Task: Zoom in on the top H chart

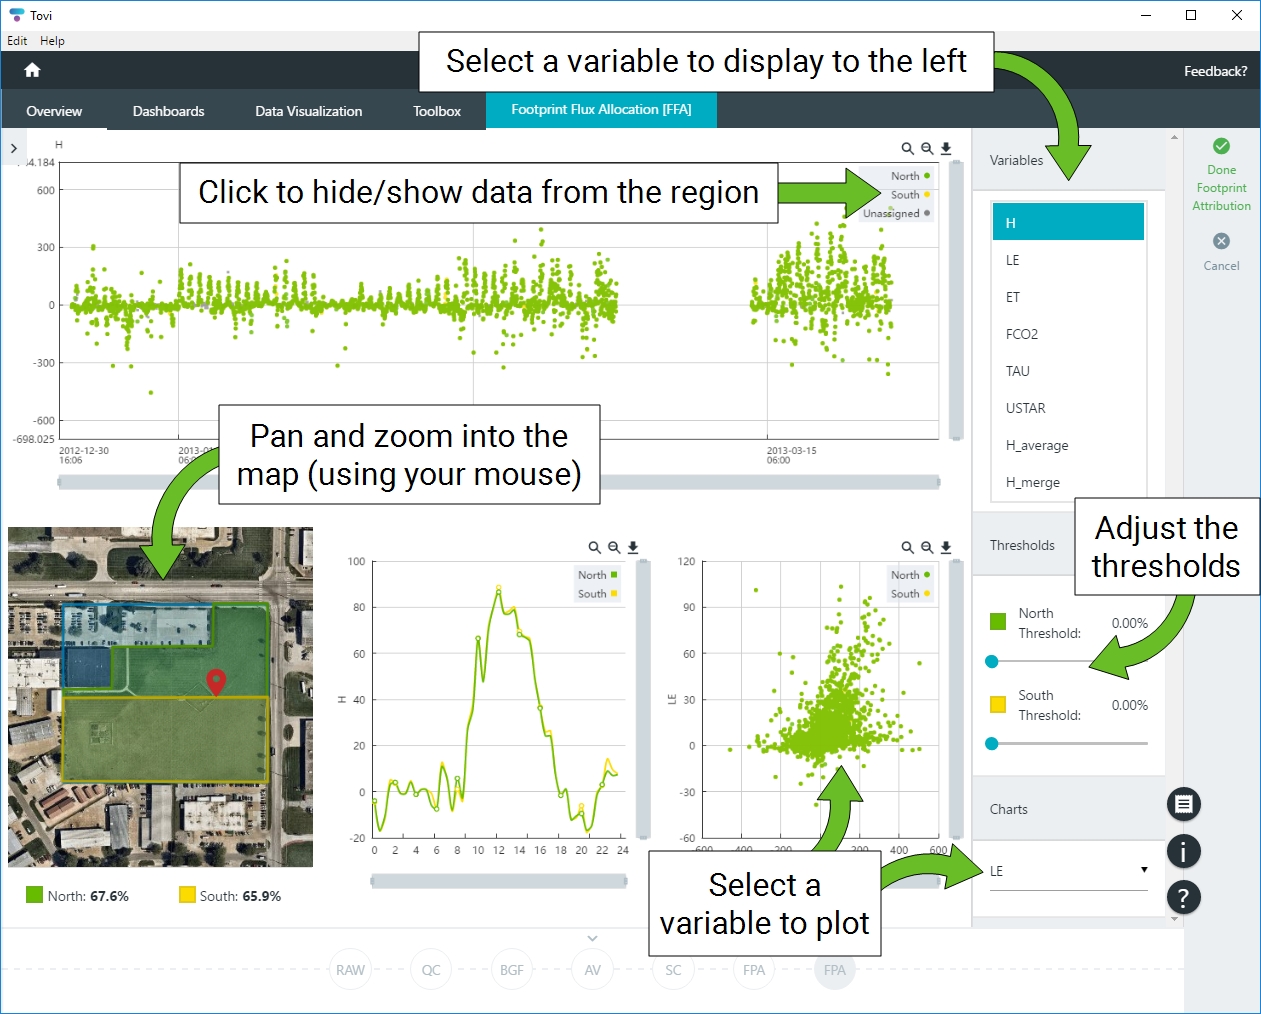Action: click(x=907, y=148)
